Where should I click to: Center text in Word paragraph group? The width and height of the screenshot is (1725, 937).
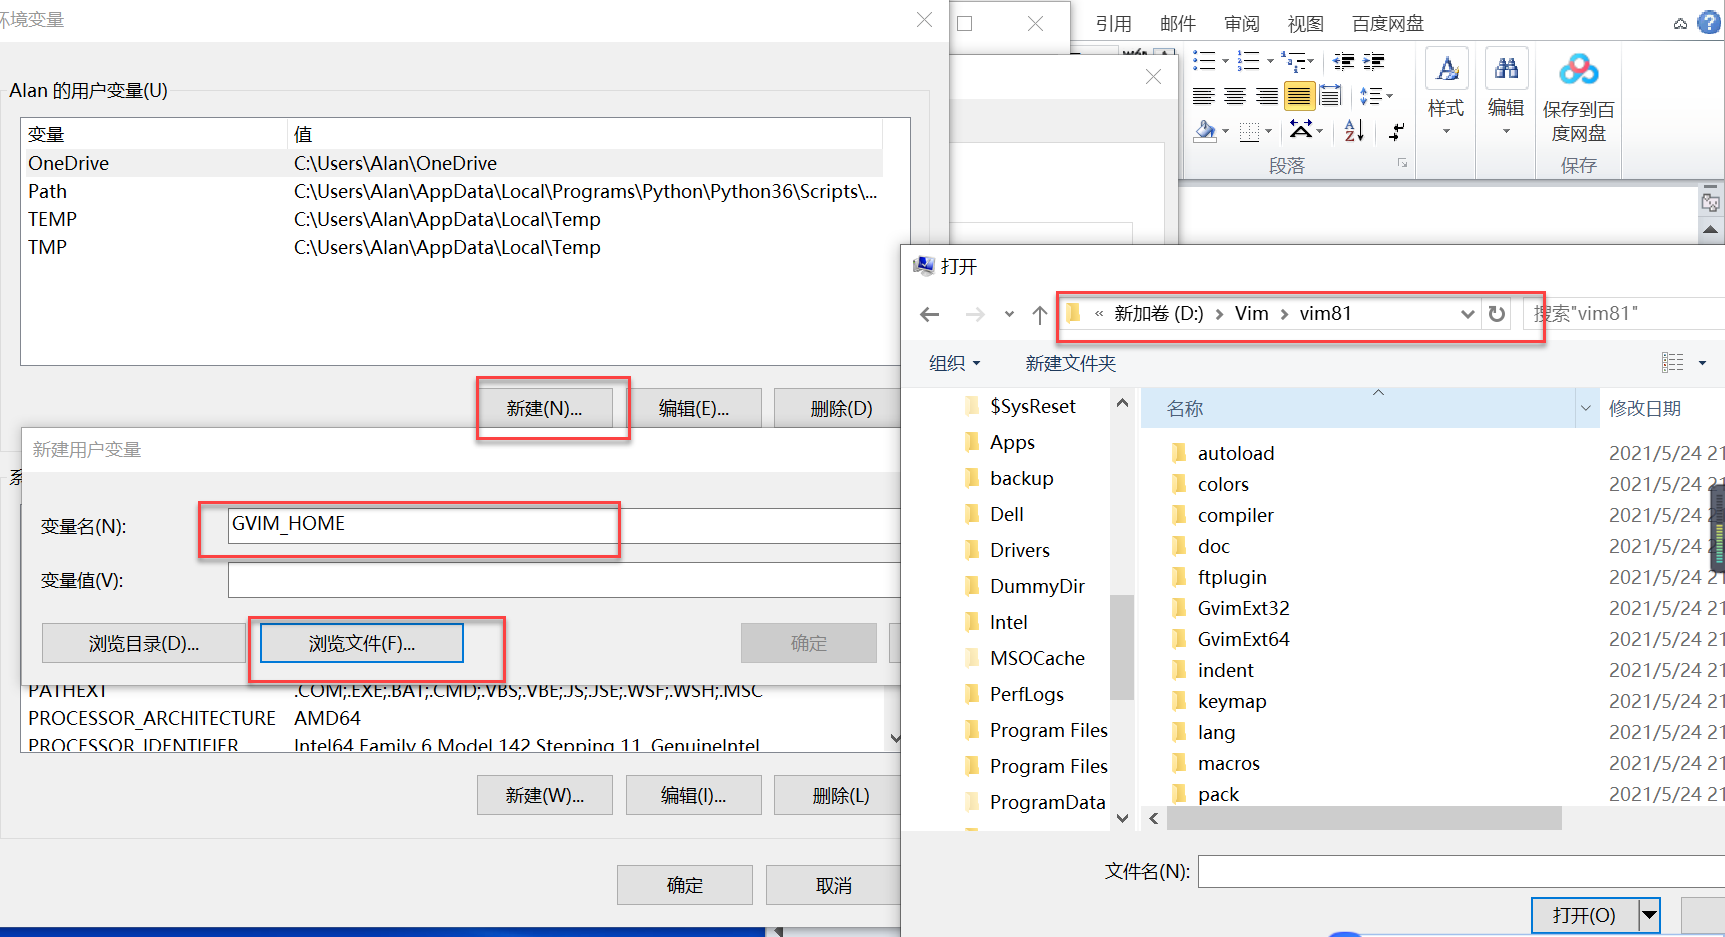click(x=1236, y=96)
